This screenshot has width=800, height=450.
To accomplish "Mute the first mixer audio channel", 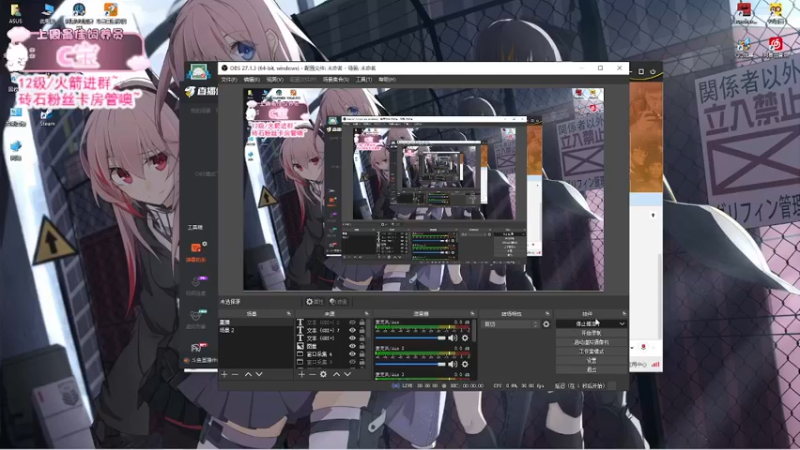I will 452,338.
